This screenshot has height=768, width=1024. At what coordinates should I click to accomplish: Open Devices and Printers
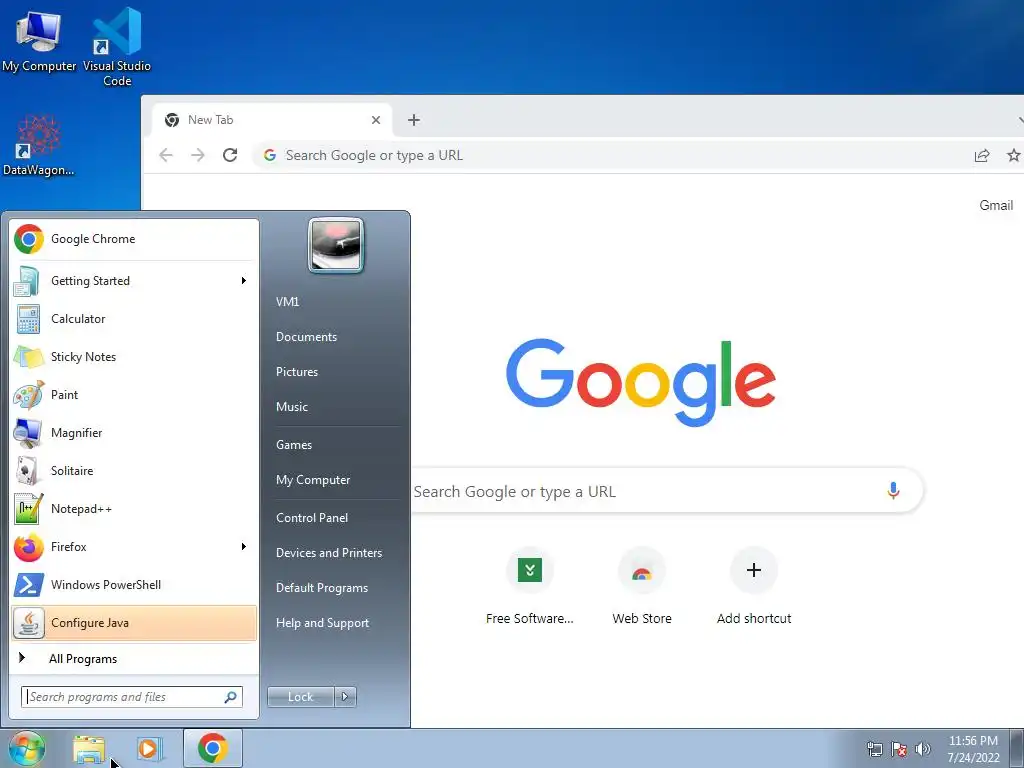pyautogui.click(x=329, y=553)
